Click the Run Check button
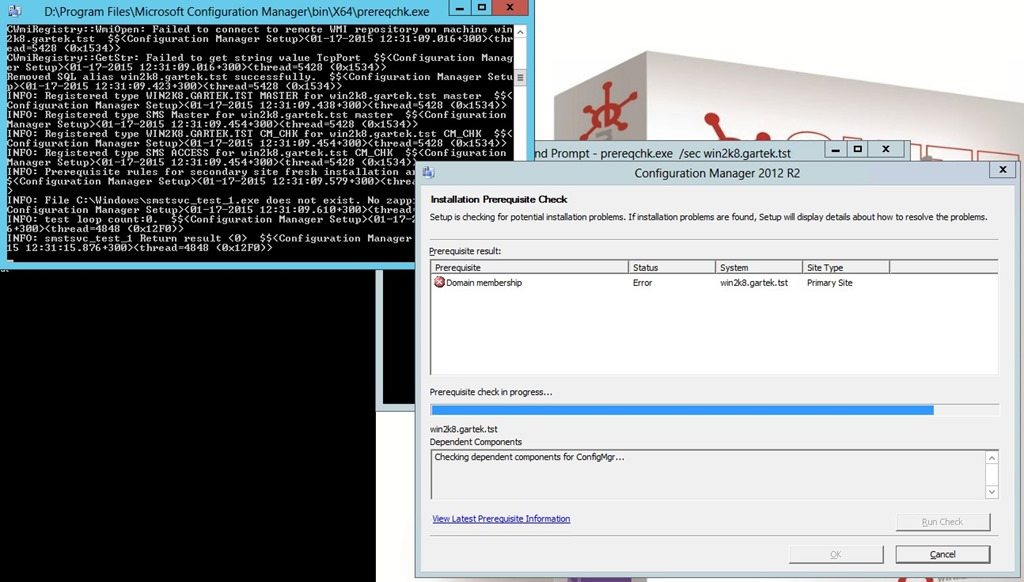Image resolution: width=1024 pixels, height=582 pixels. tap(942, 521)
